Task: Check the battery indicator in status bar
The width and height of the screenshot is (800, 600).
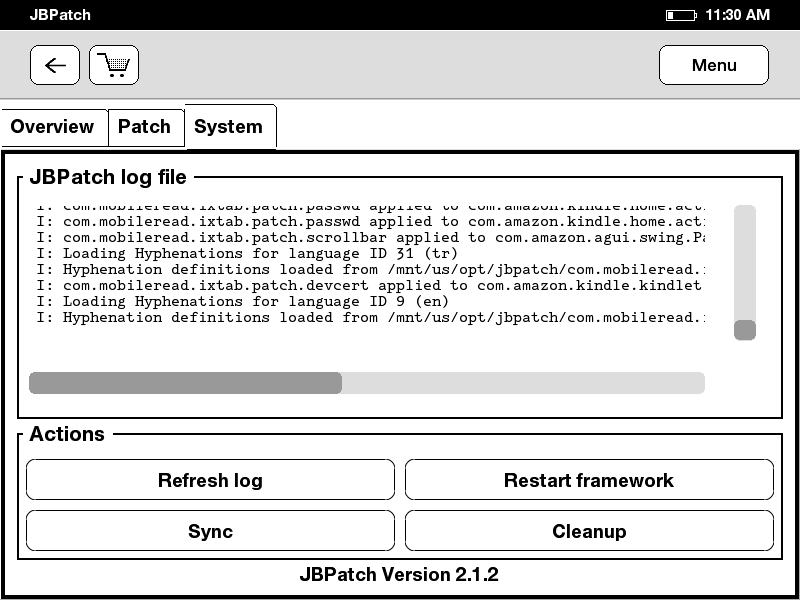Action: click(x=681, y=15)
